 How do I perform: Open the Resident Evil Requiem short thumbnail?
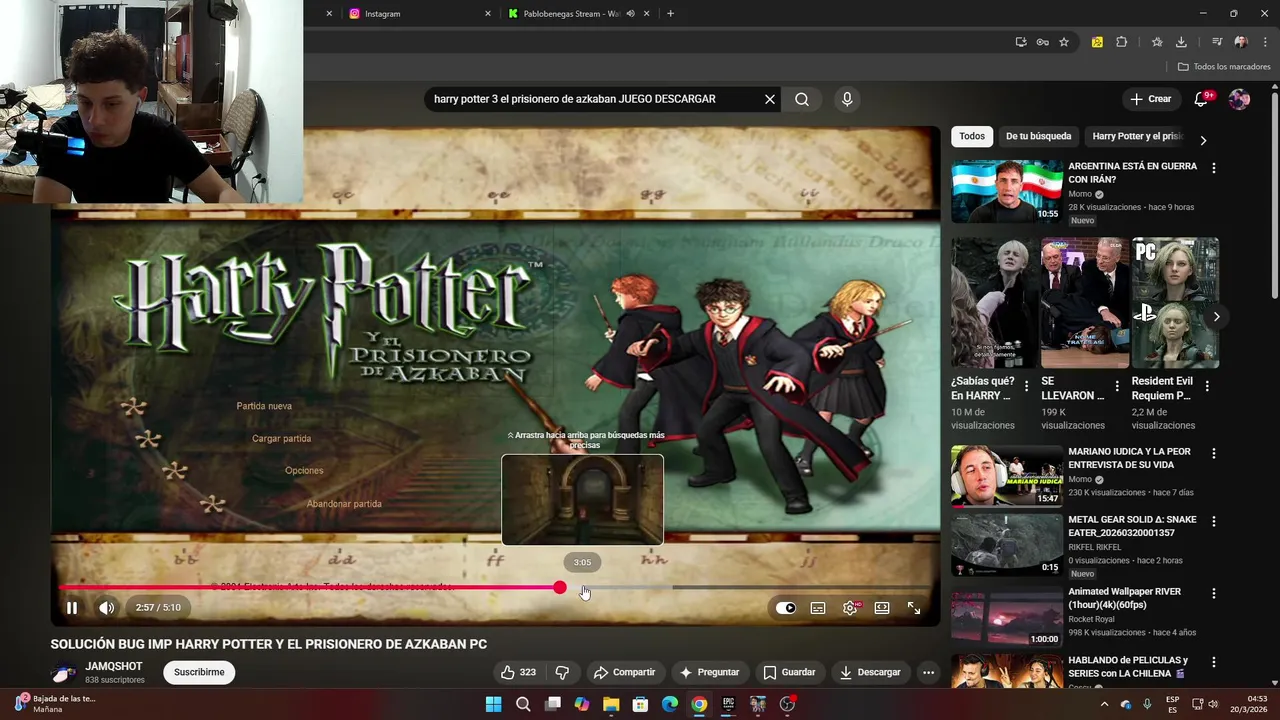1175,303
